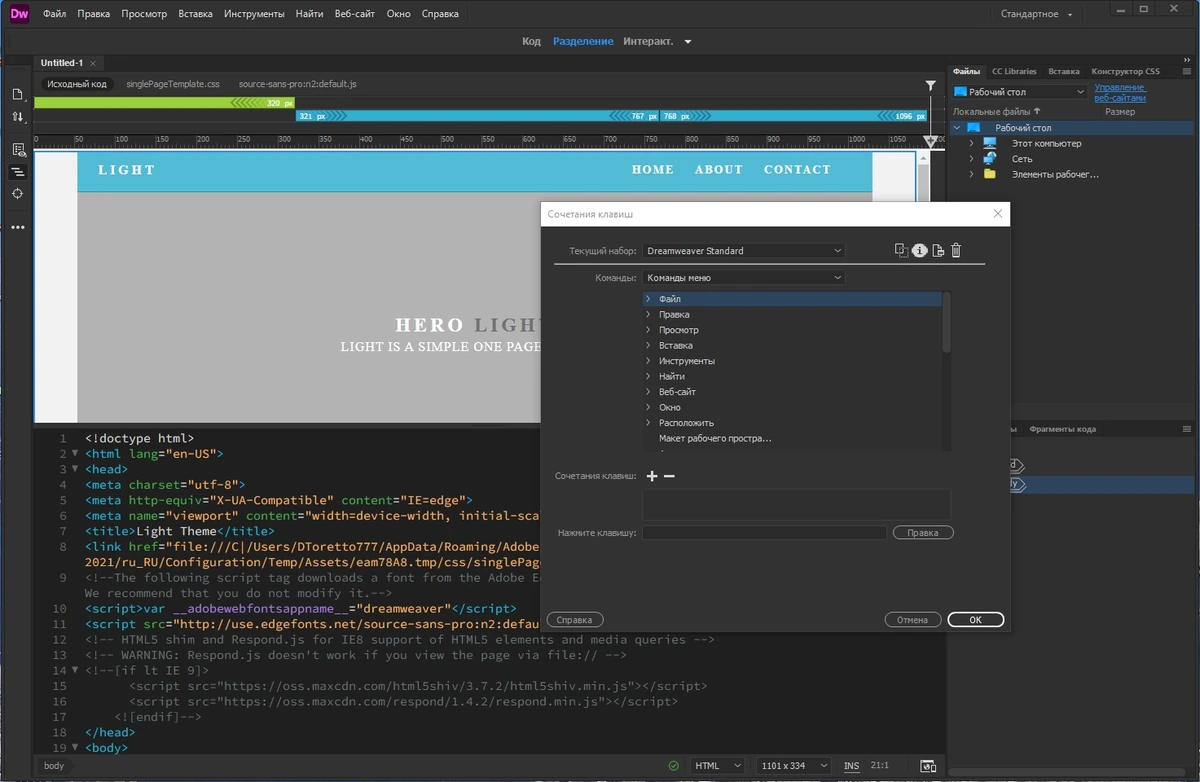This screenshot has width=1200, height=782.
Task: Switch to the CC Libraries tab
Action: pyautogui.click(x=1014, y=71)
